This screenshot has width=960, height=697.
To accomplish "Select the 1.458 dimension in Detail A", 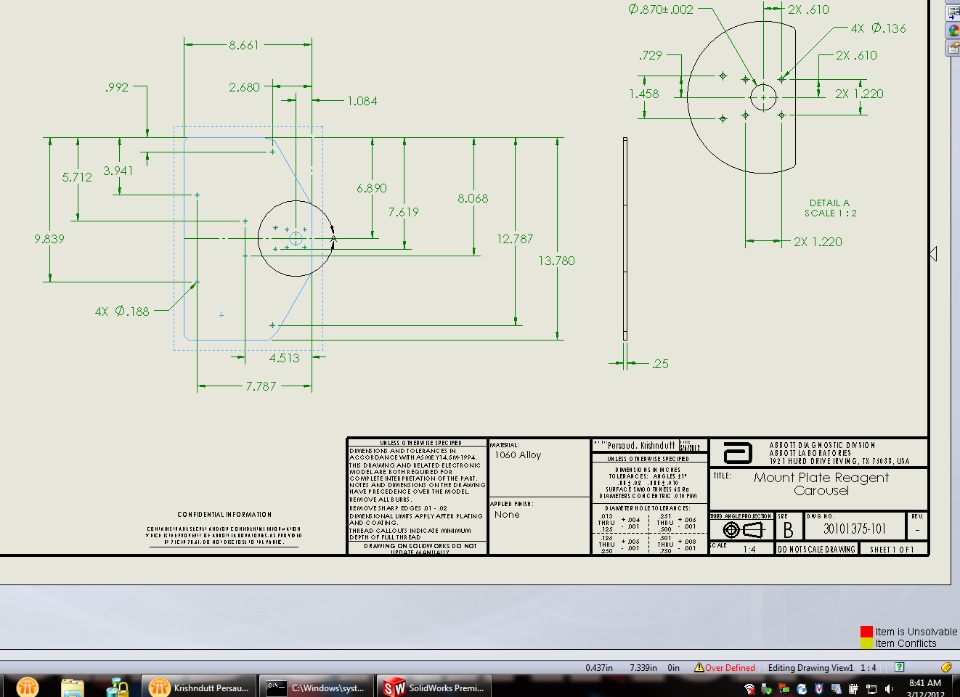I will (x=644, y=93).
